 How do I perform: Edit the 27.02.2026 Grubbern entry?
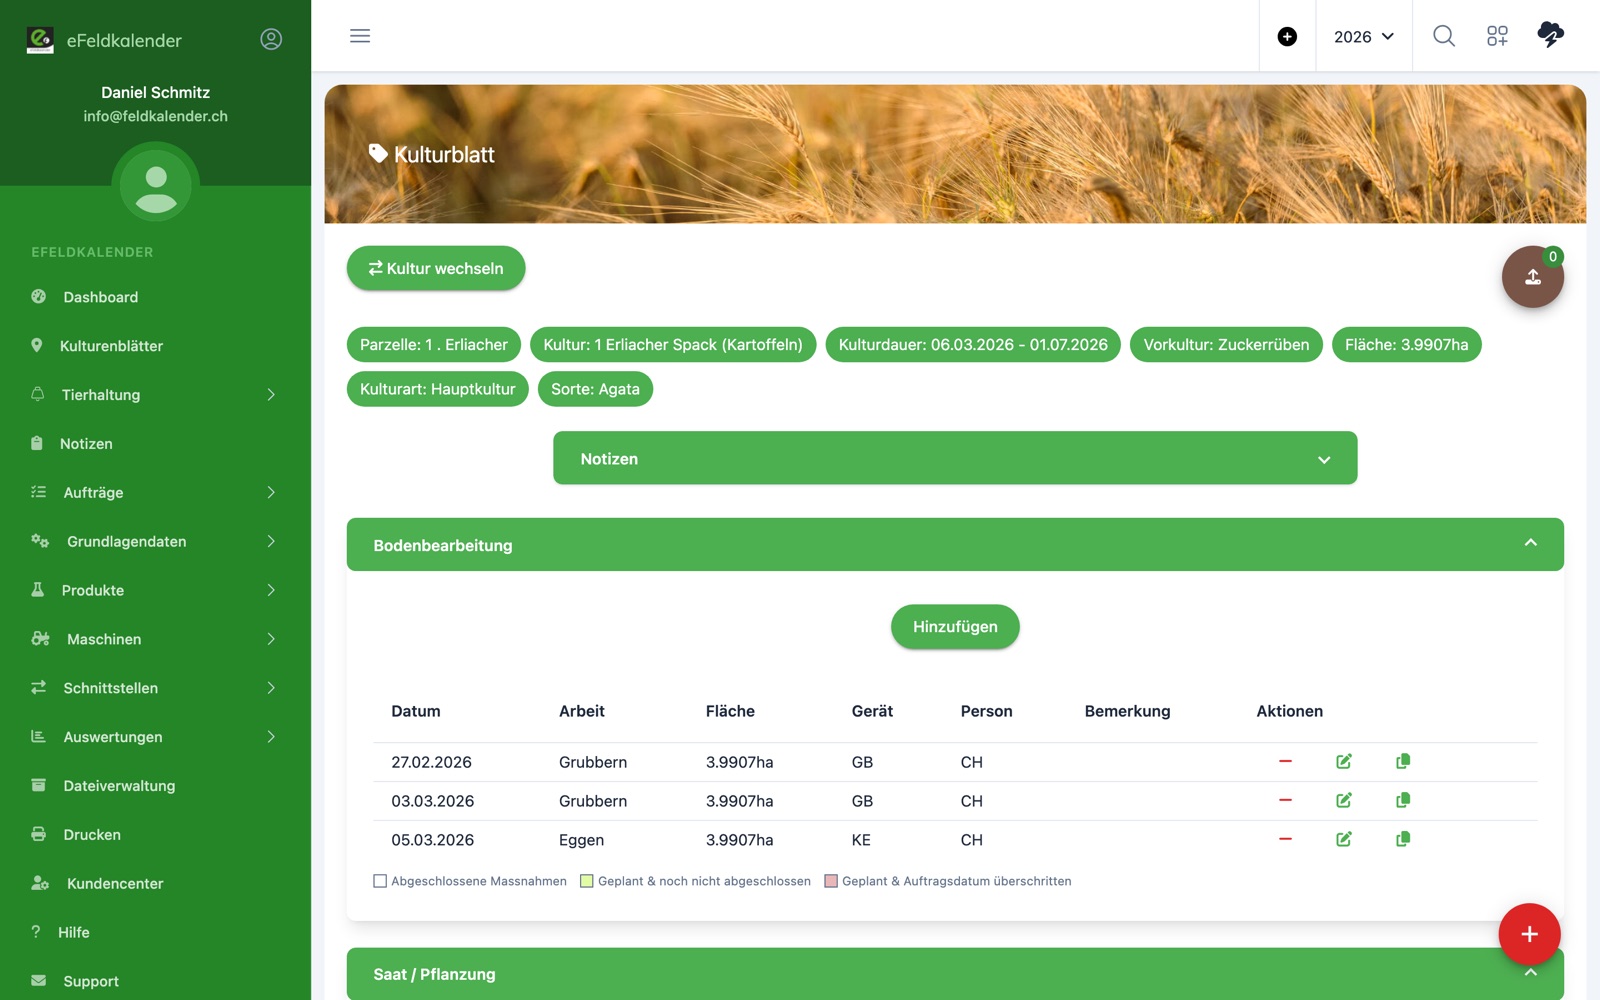click(x=1344, y=762)
